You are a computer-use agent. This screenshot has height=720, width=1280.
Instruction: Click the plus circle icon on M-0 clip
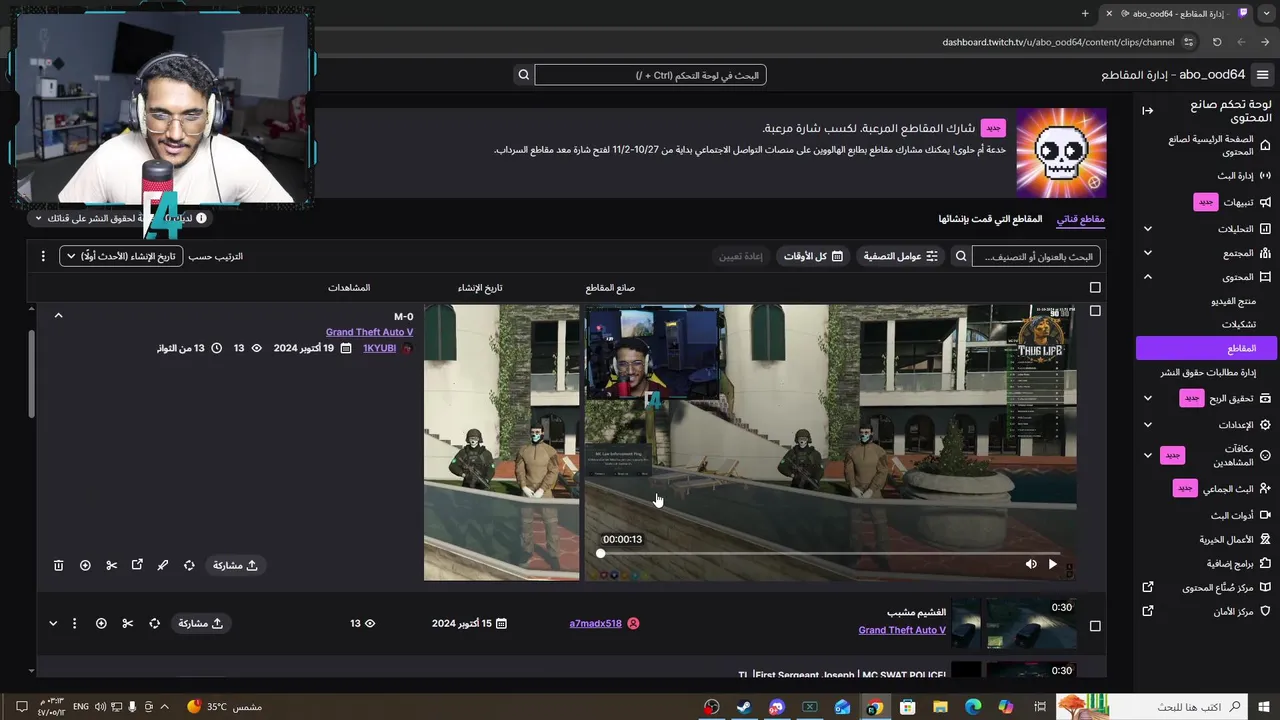pyautogui.click(x=85, y=565)
